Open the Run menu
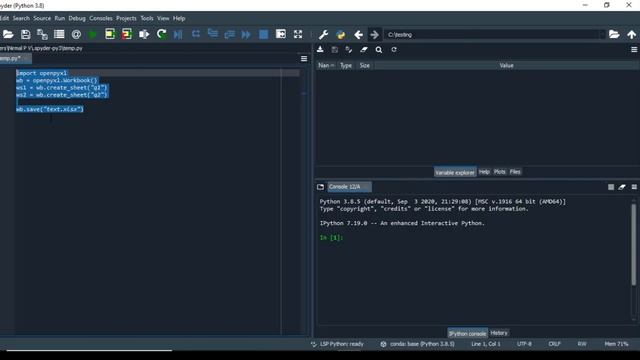Viewport: 640px width, 360px height. [x=60, y=18]
